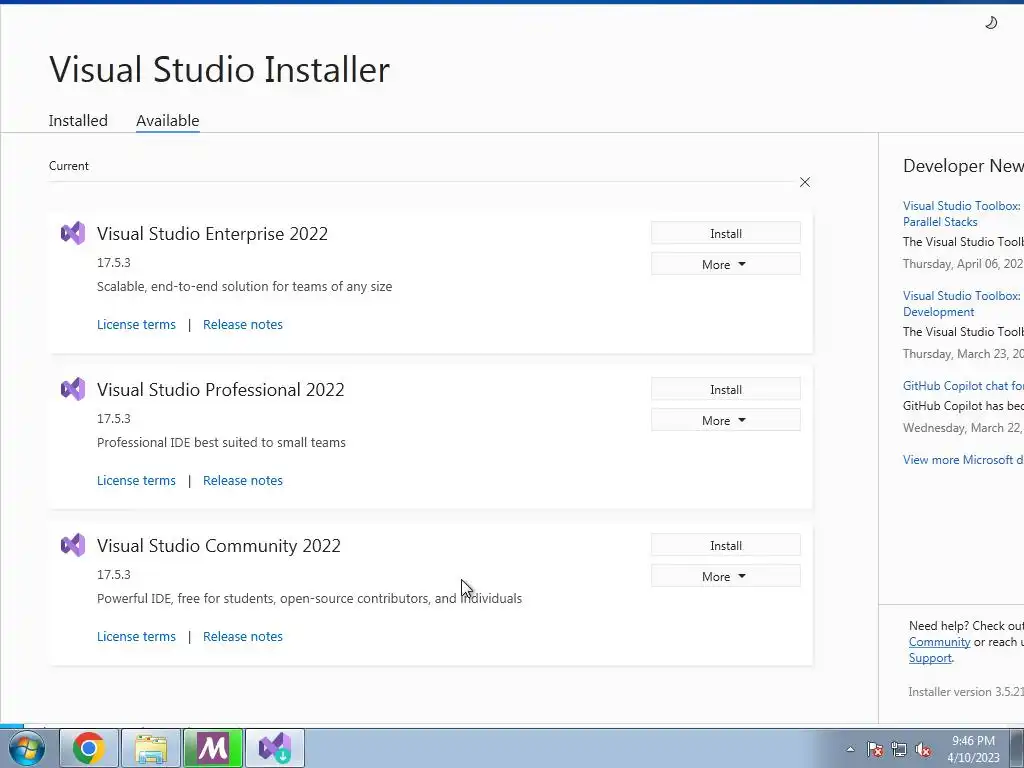
Task: Click the Thursday, March 23 date text
Action: click(x=963, y=353)
